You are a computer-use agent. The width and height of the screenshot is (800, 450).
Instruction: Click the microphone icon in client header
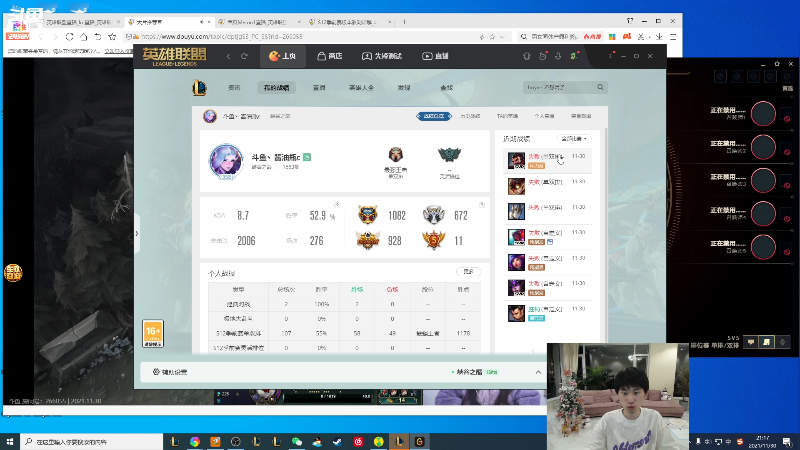click(x=558, y=56)
